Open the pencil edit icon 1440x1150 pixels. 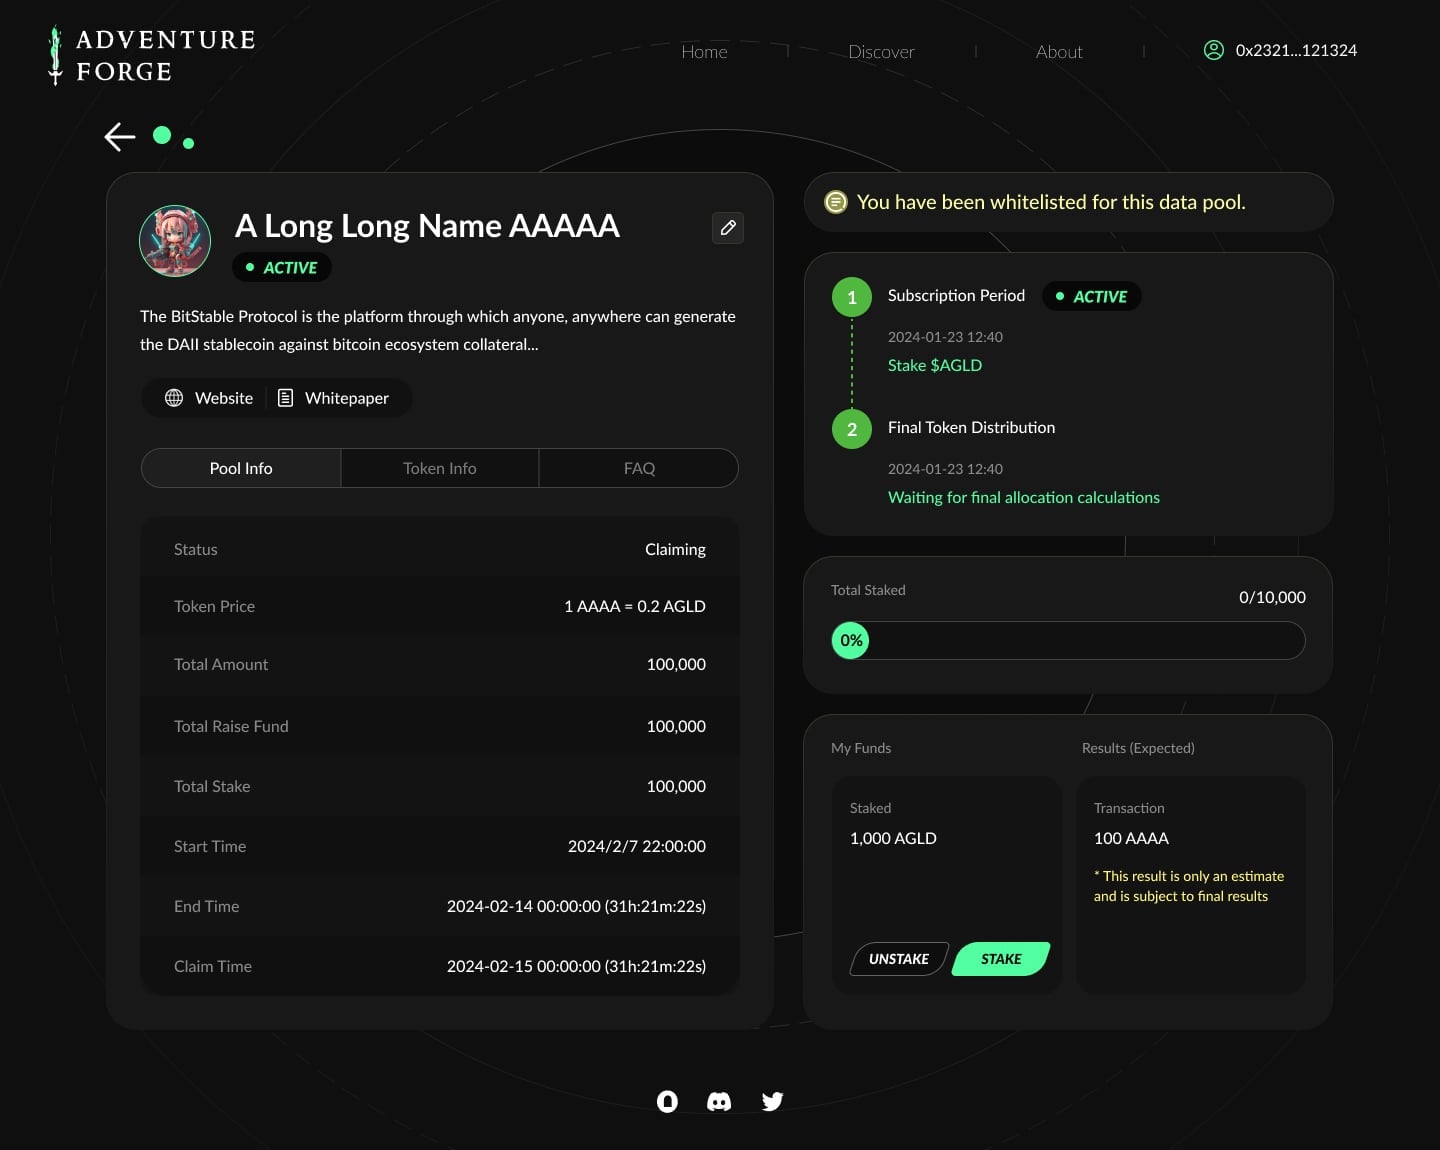[x=728, y=228]
